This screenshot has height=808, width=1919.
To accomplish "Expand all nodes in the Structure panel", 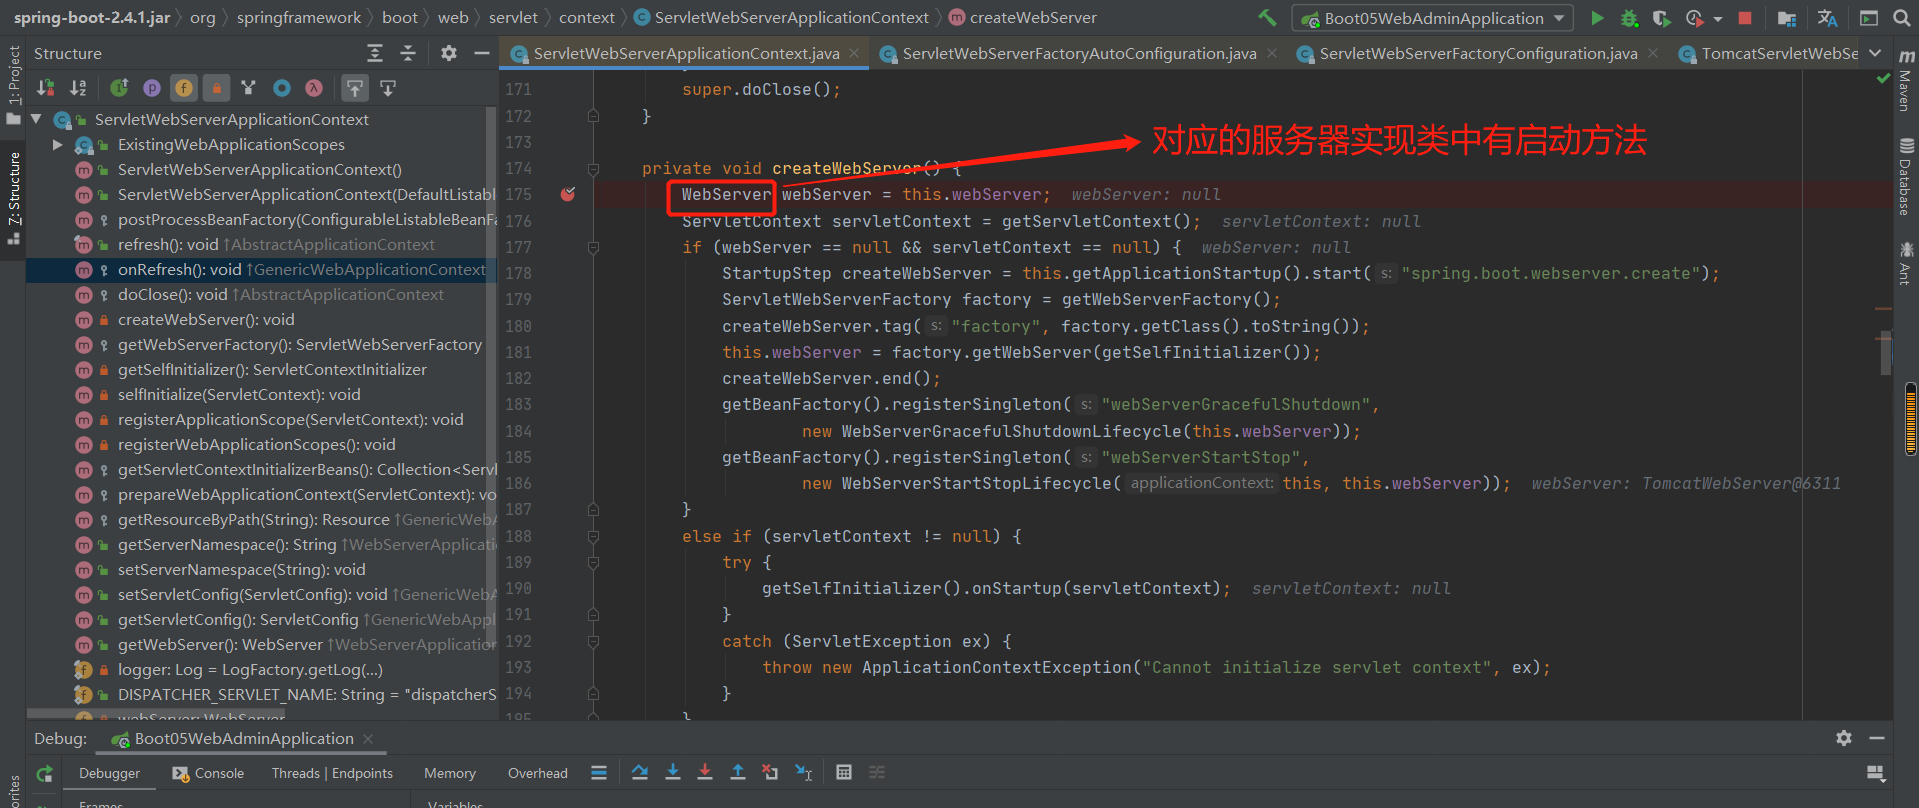I will pyautogui.click(x=375, y=53).
